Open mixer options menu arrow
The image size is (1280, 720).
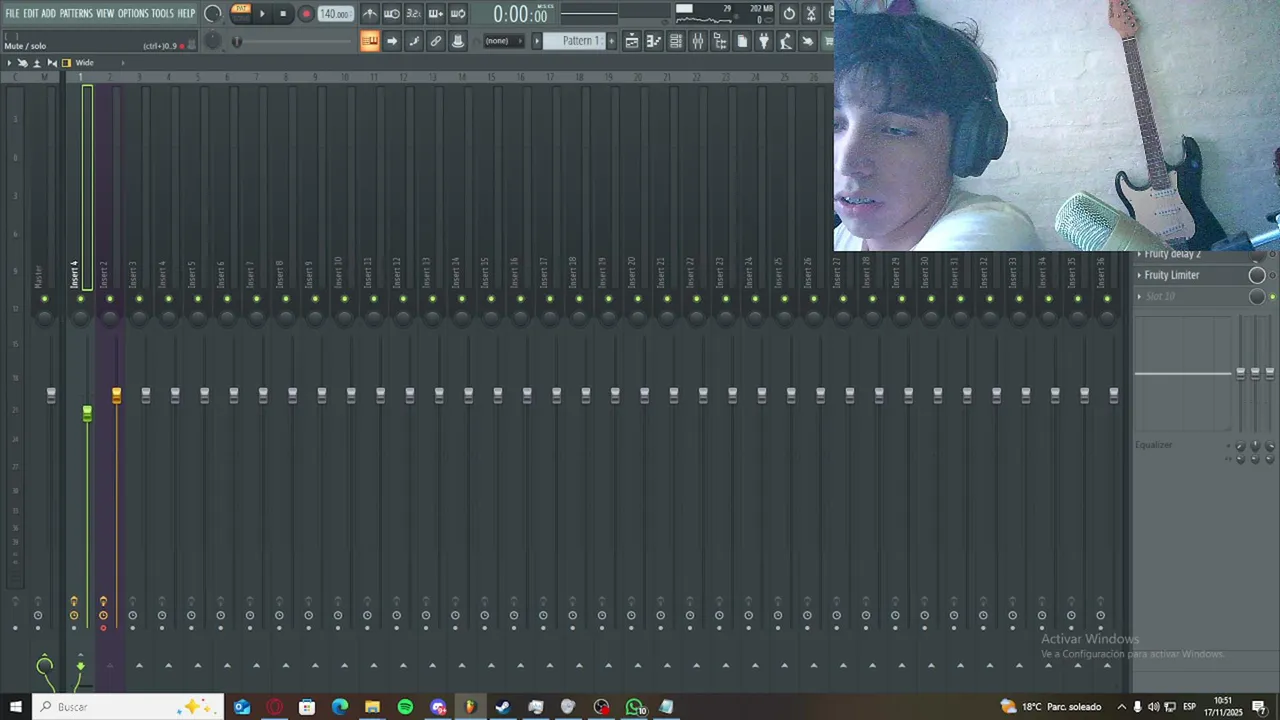(x=9, y=63)
